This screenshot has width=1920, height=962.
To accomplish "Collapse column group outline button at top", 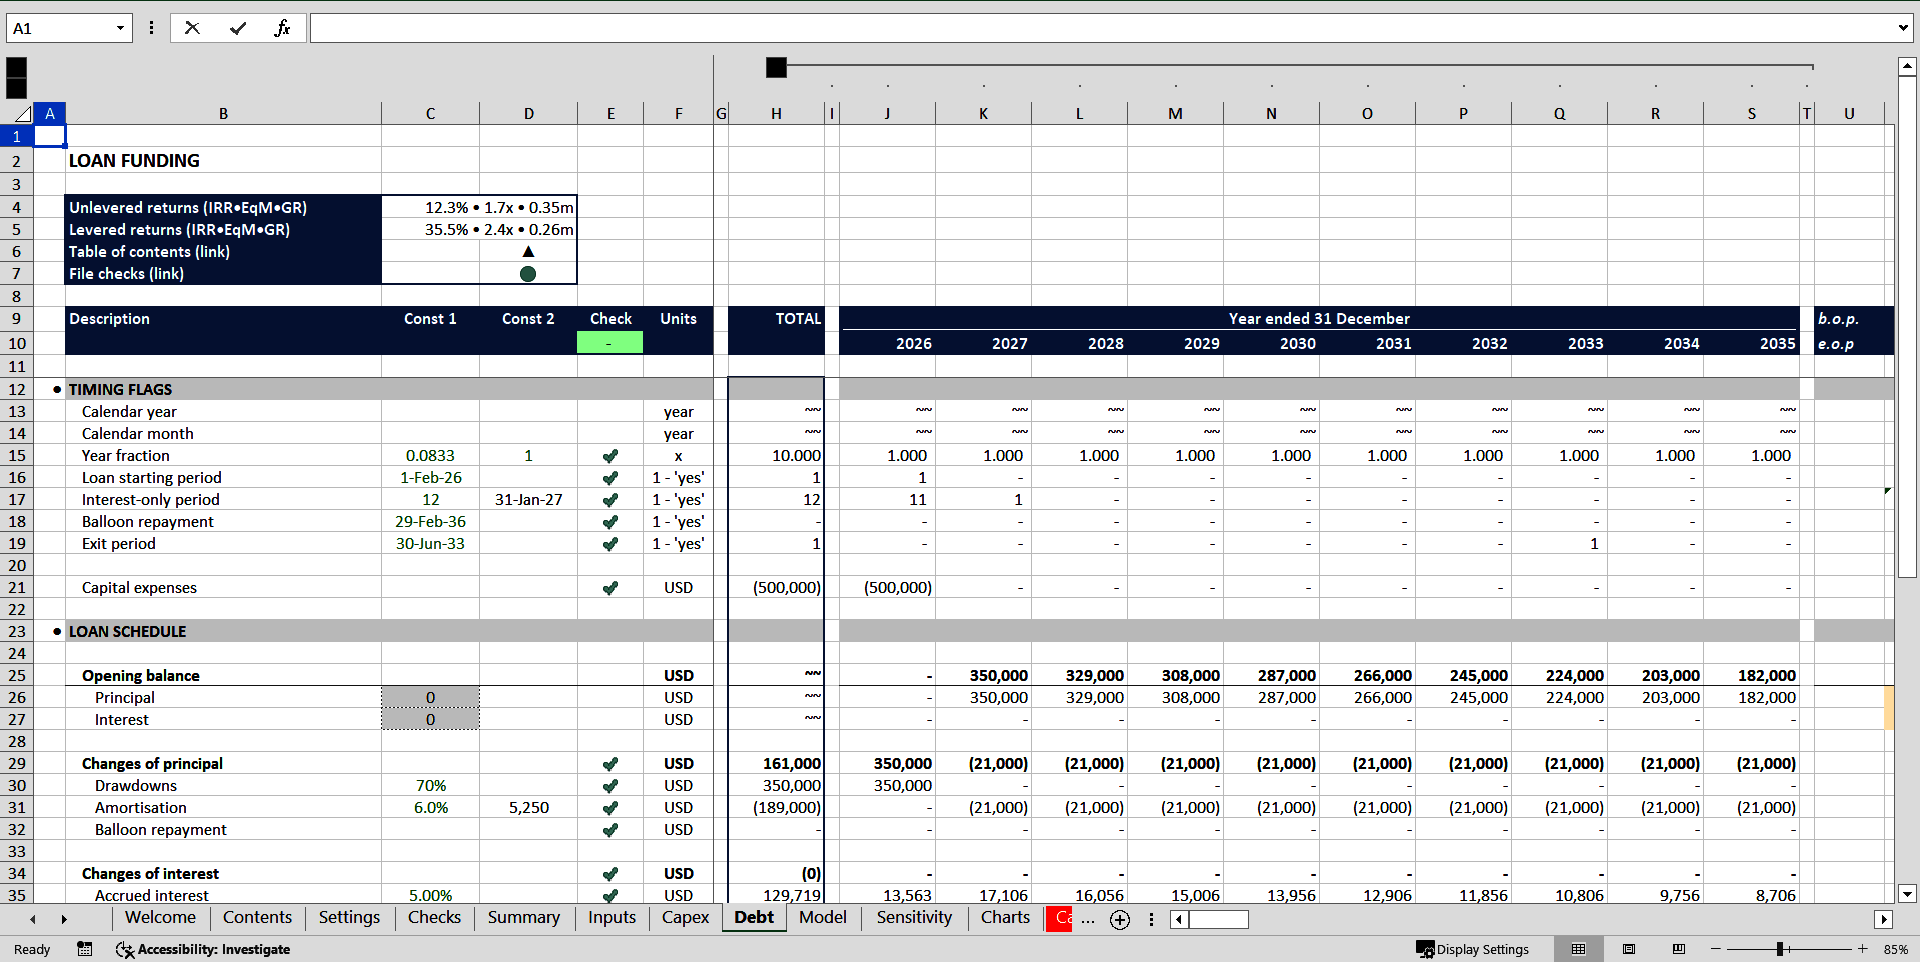I will point(776,67).
